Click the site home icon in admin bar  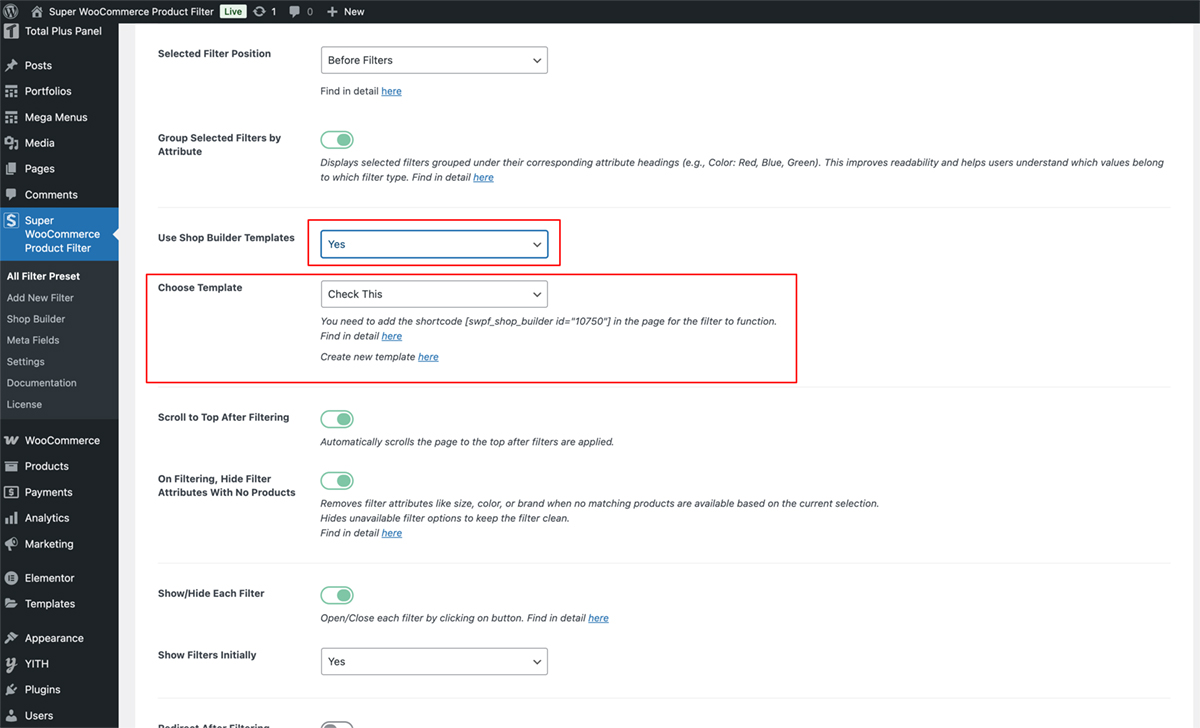click(x=37, y=12)
